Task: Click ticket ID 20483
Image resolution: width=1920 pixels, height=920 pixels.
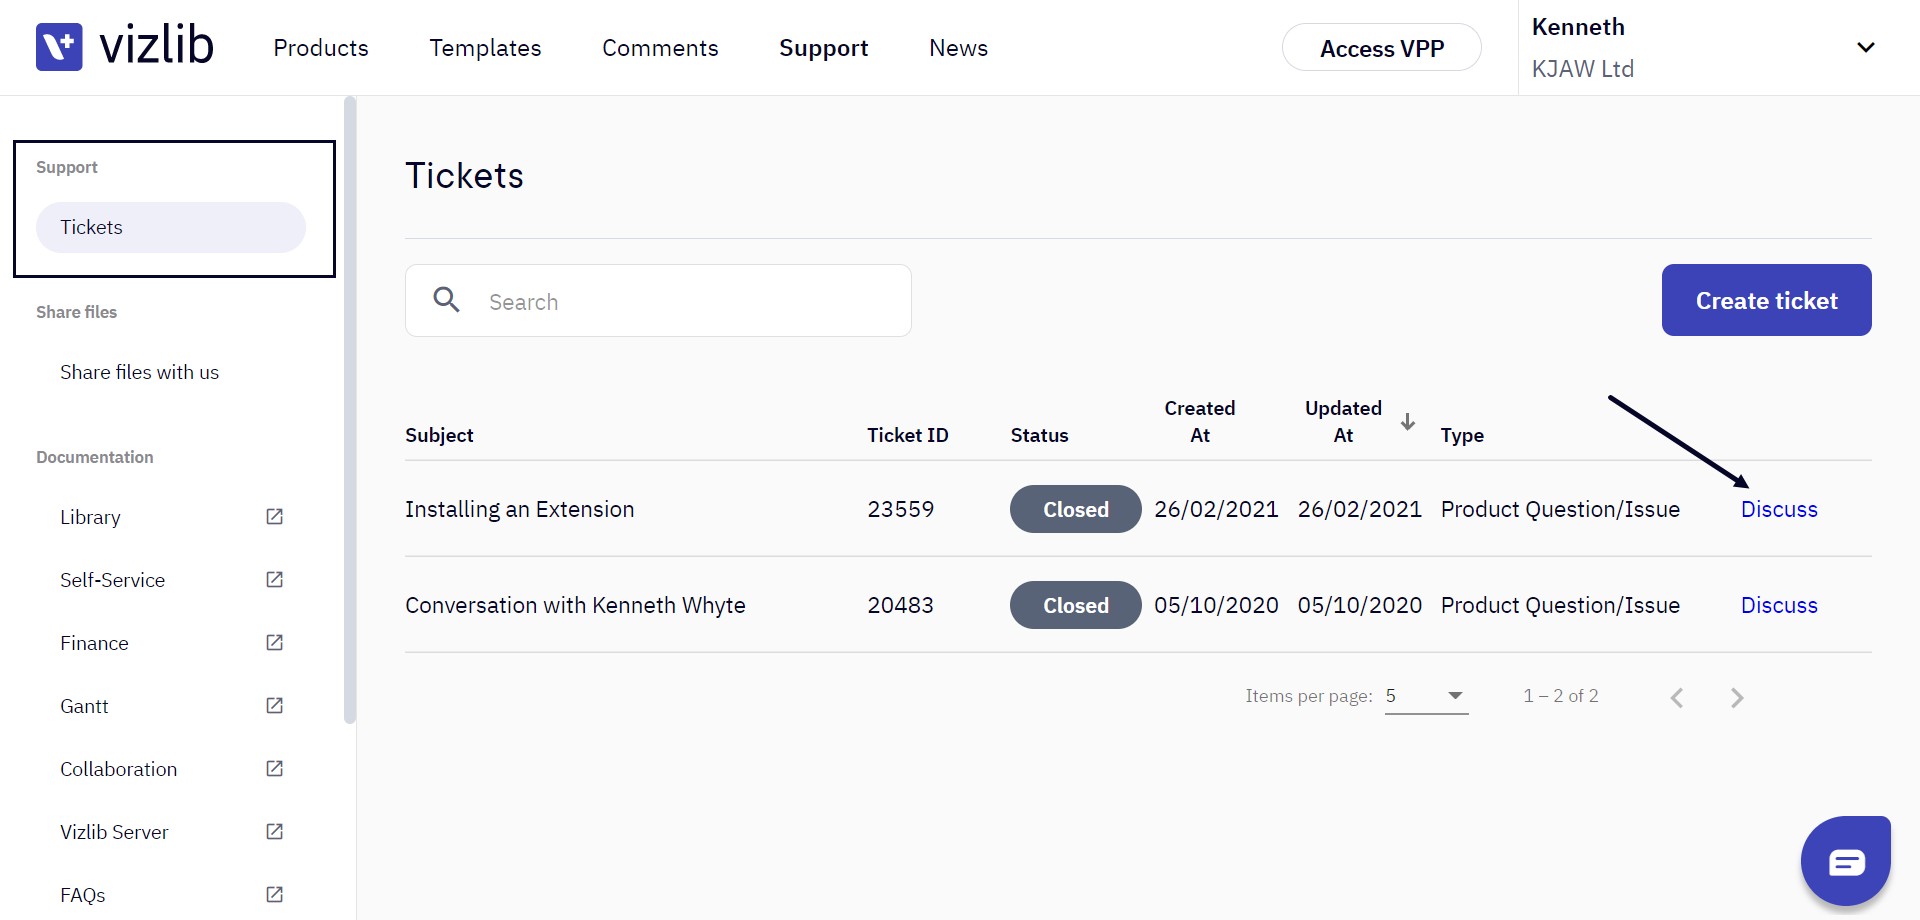Action: tap(900, 605)
